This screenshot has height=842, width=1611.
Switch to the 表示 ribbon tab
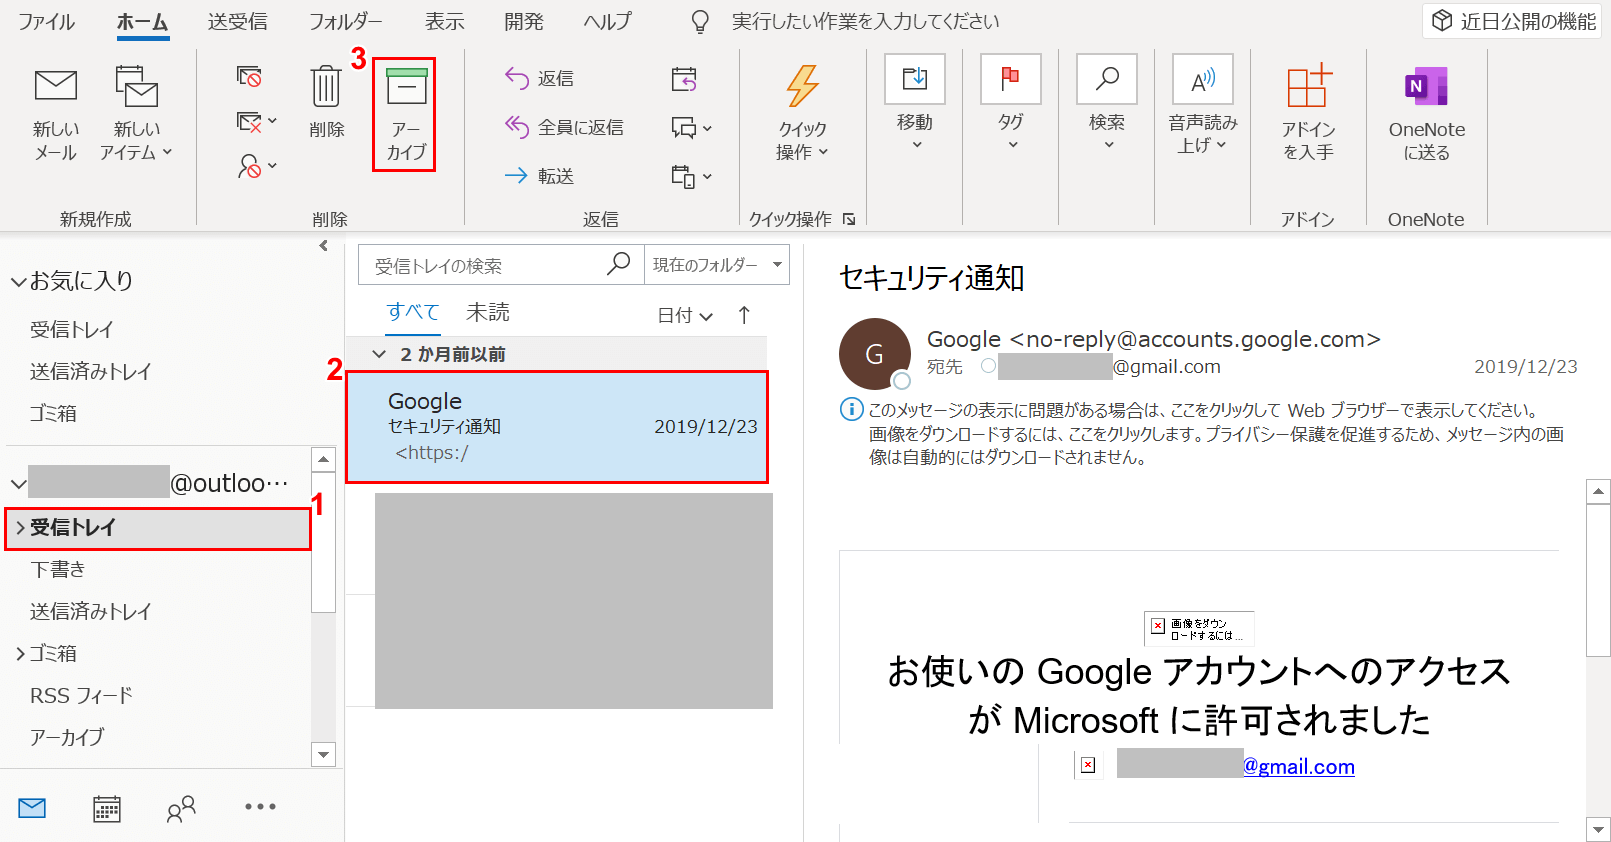click(x=444, y=21)
